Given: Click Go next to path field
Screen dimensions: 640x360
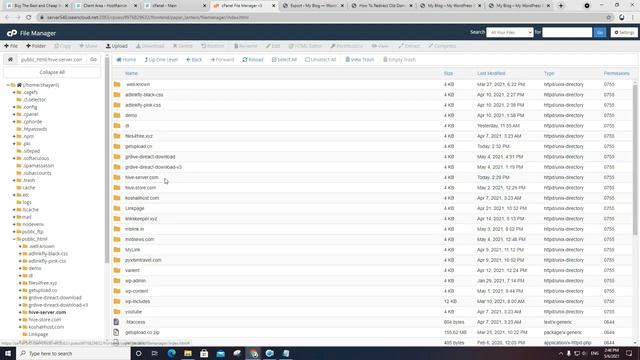Looking at the screenshot, I should click(93, 60).
